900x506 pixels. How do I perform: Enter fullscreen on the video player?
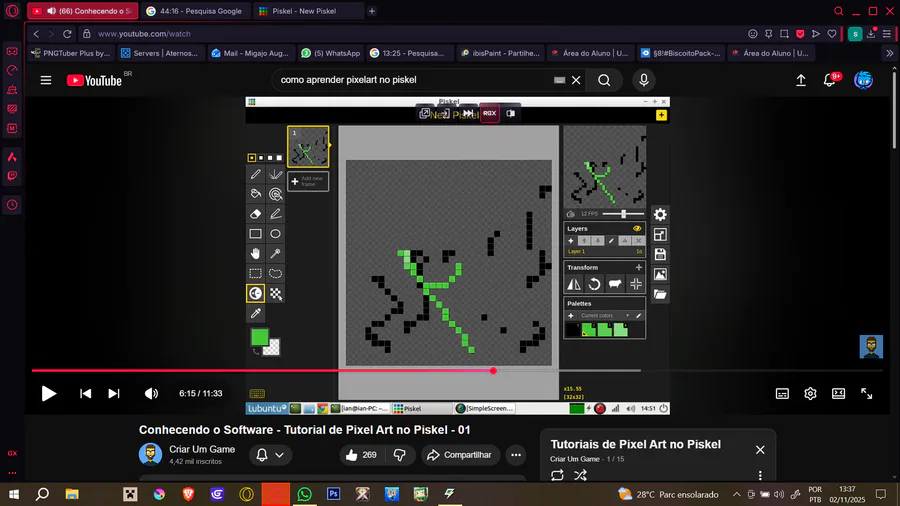tap(866, 394)
